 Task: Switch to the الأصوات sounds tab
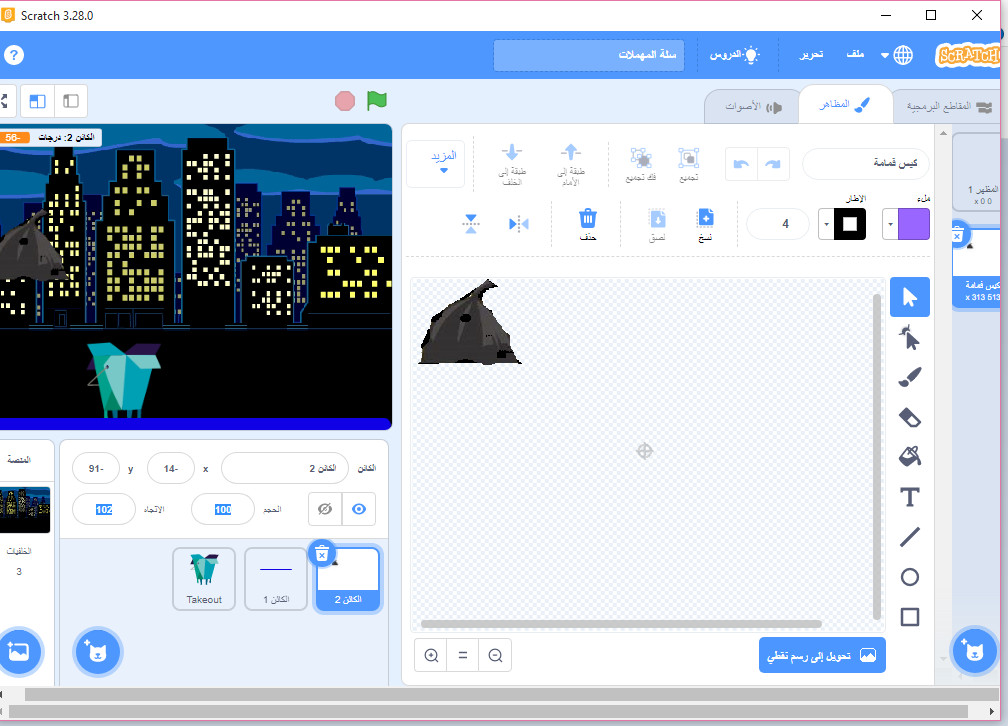[753, 106]
